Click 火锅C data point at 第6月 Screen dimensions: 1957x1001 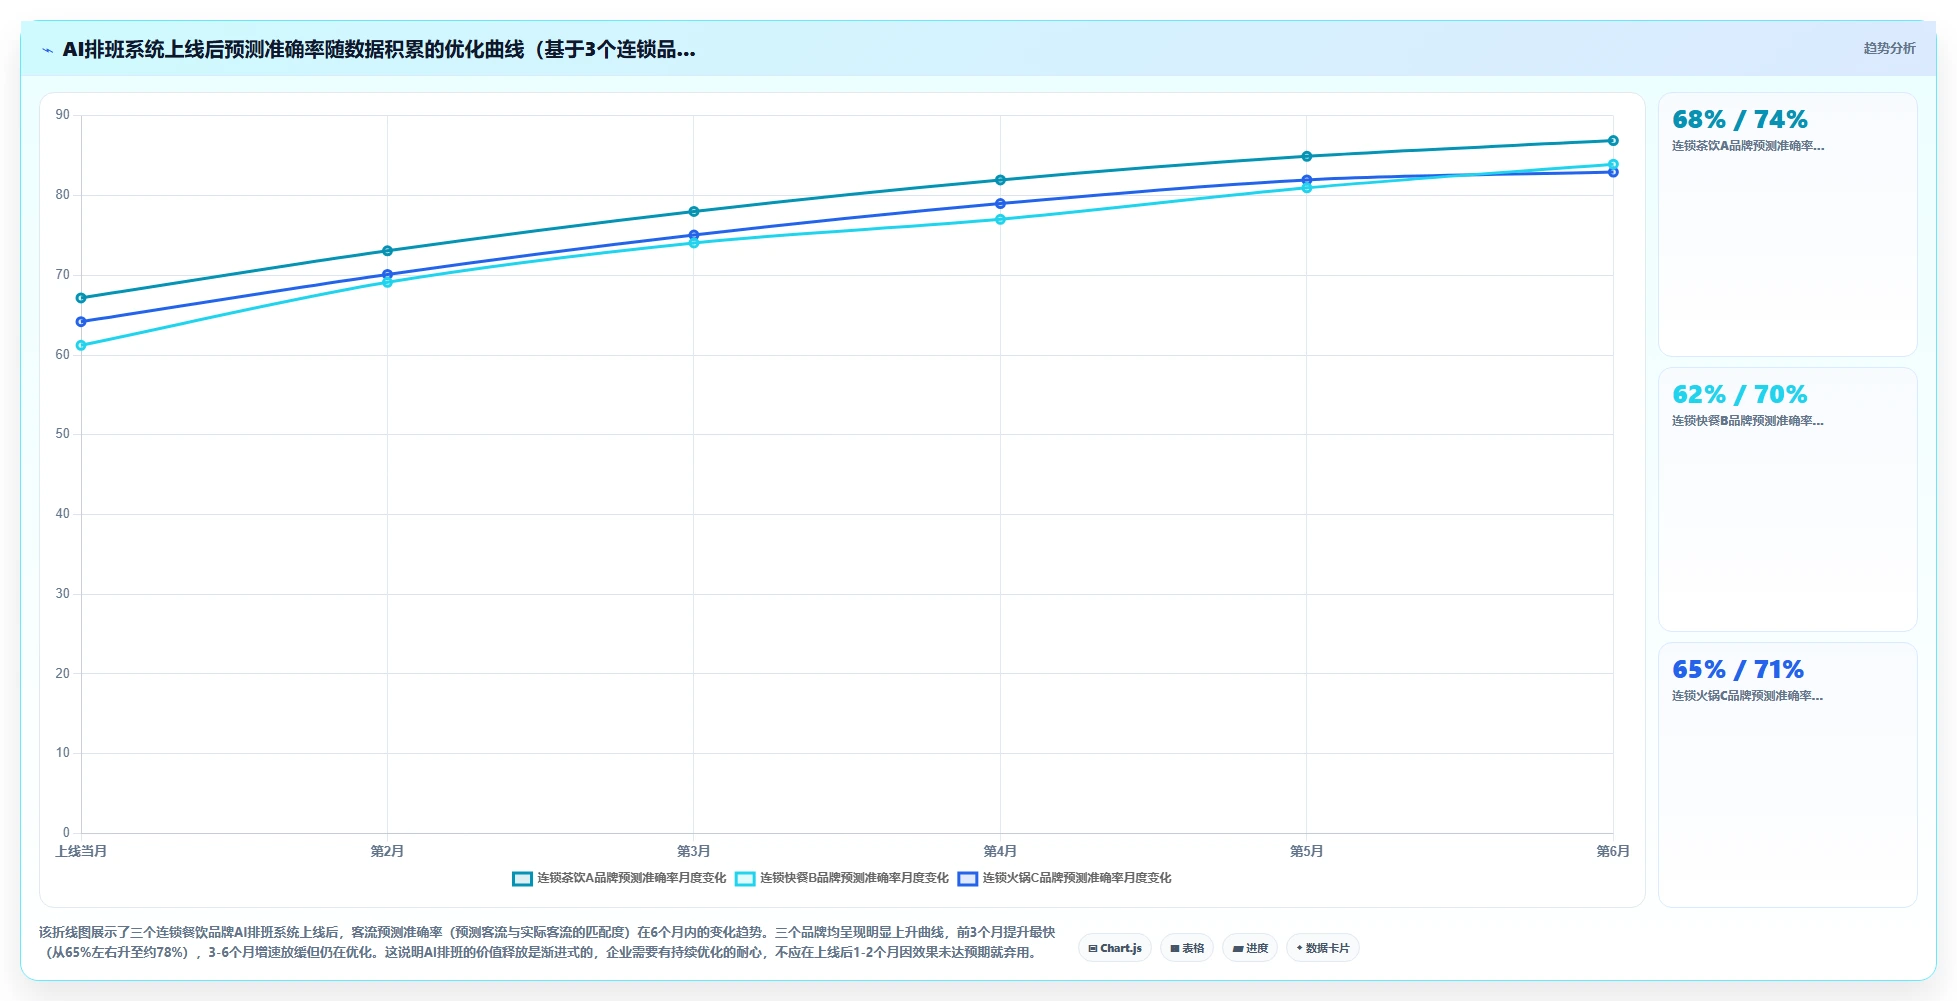pos(1613,172)
